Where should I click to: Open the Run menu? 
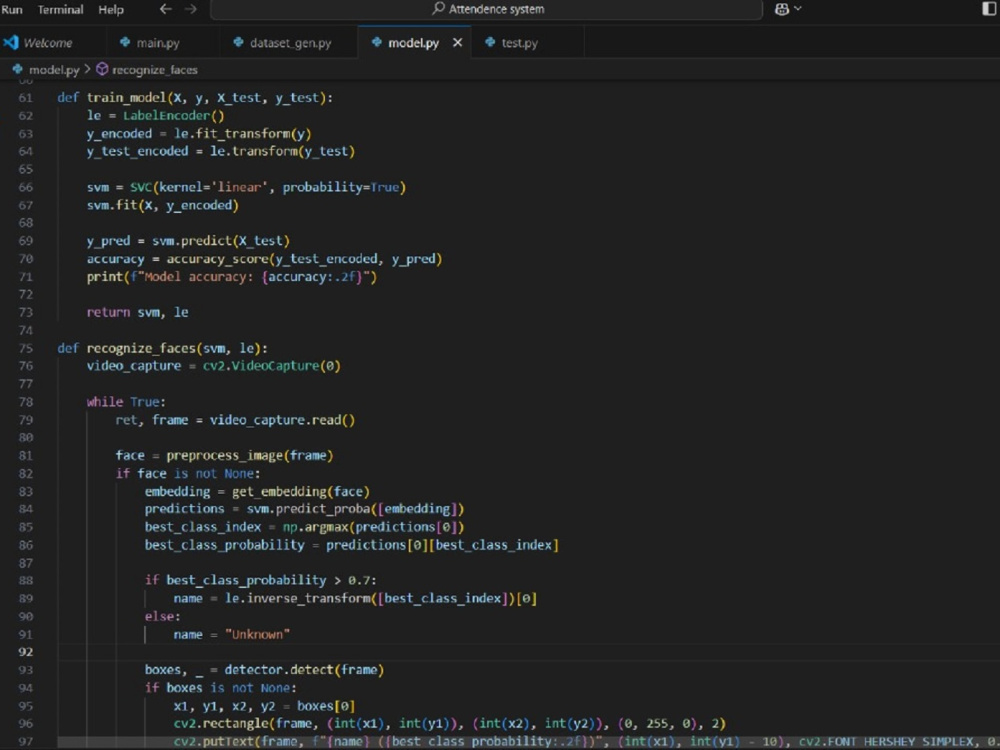[x=12, y=10]
